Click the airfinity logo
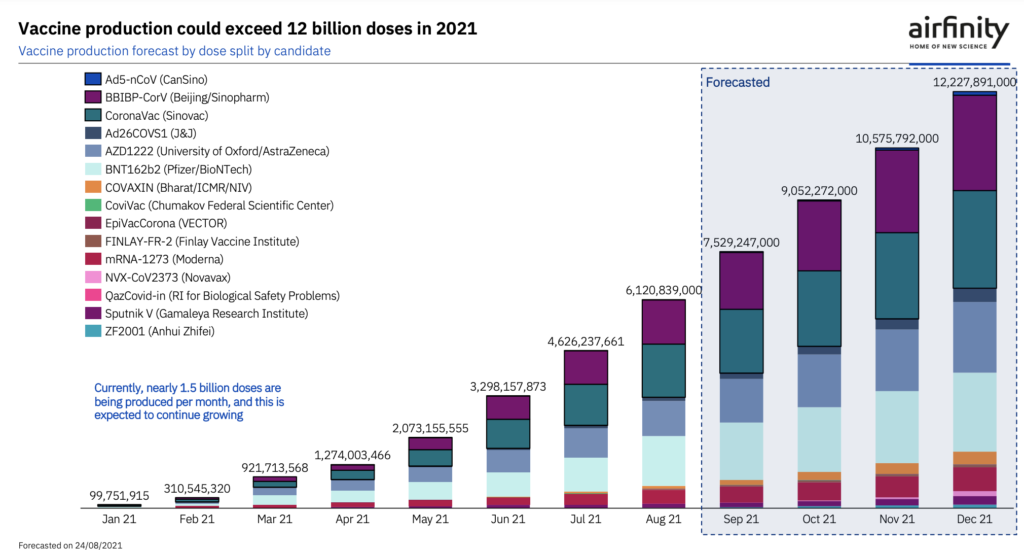The height and width of the screenshot is (550, 1024). 959,33
